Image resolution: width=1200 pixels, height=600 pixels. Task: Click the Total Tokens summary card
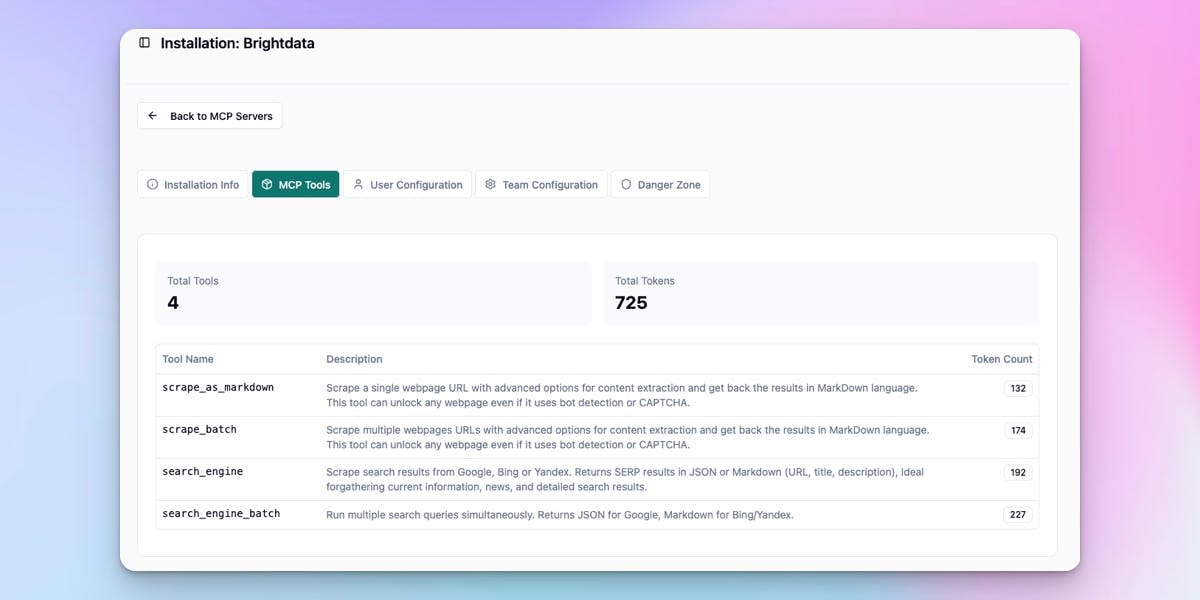click(x=820, y=293)
